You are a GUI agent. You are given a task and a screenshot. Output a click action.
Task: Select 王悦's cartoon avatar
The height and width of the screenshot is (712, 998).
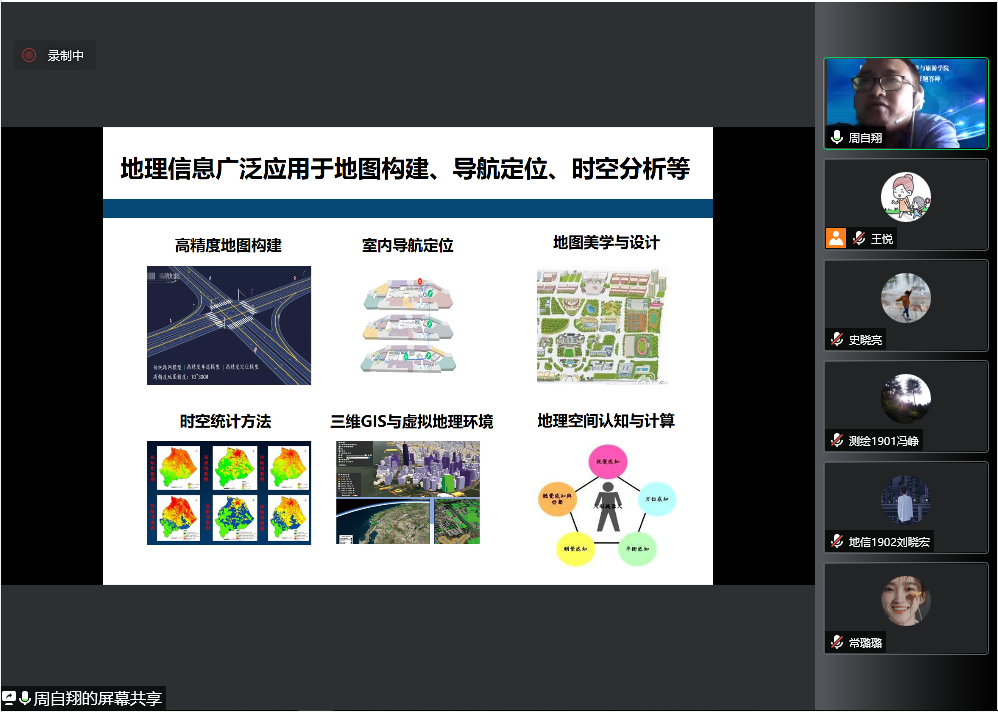click(x=906, y=196)
